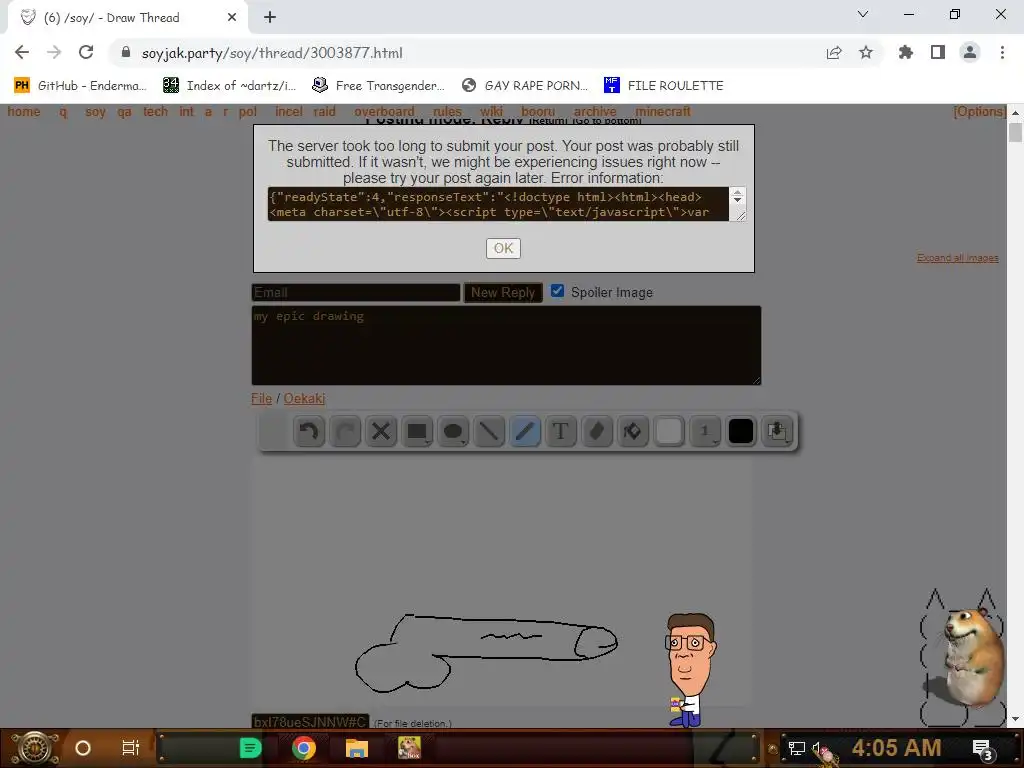Screen dimensions: 1024x768
Task: Open the Windows Start button
Action: coord(34,748)
